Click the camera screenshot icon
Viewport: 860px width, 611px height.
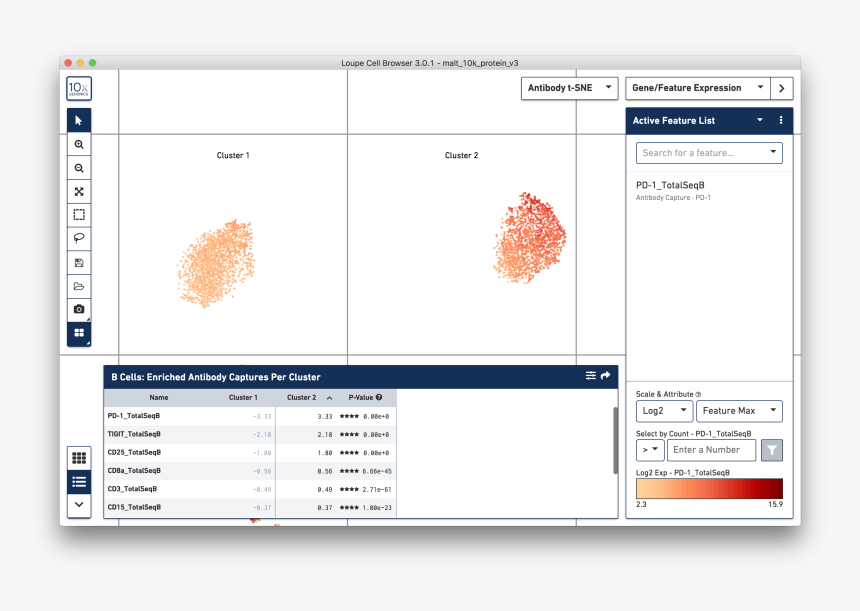[x=79, y=309]
